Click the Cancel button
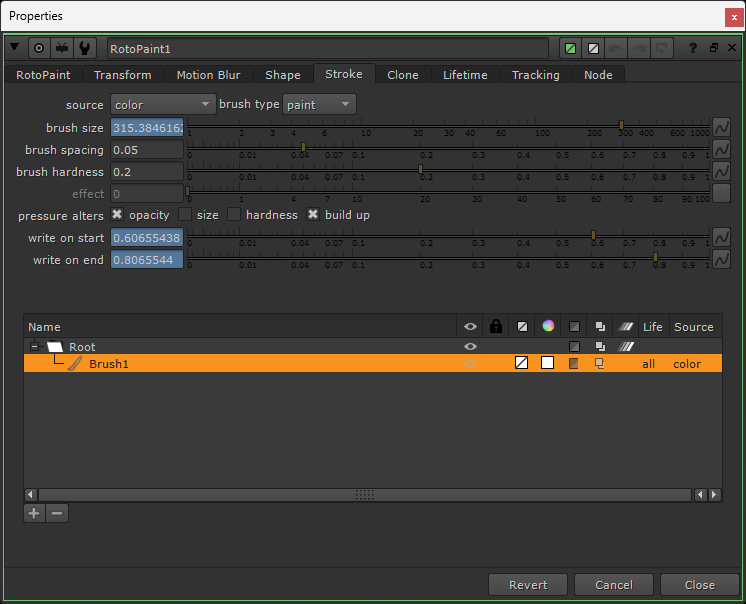The width and height of the screenshot is (746, 604). [x=614, y=585]
